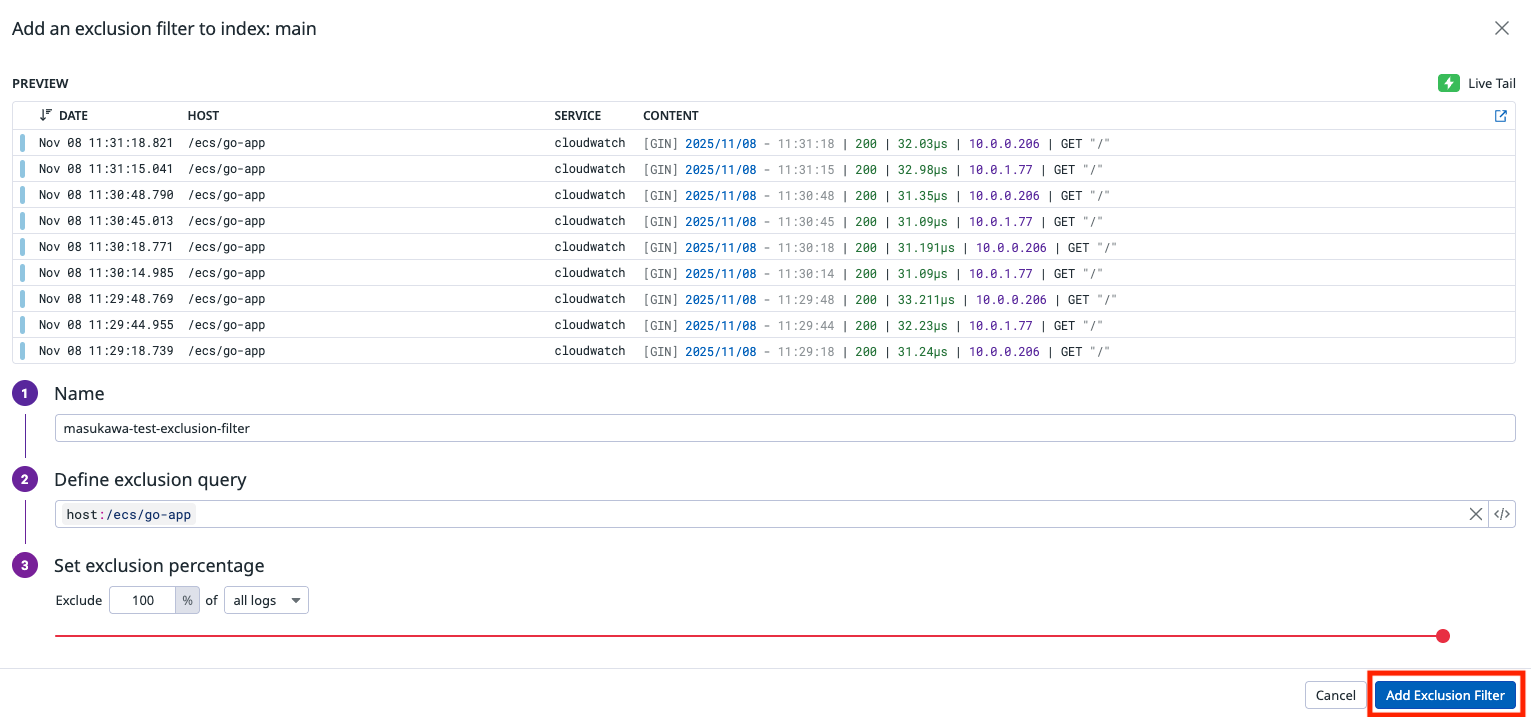1531x717 pixels.
Task: Click the step 3 circle badge
Action: 25,566
